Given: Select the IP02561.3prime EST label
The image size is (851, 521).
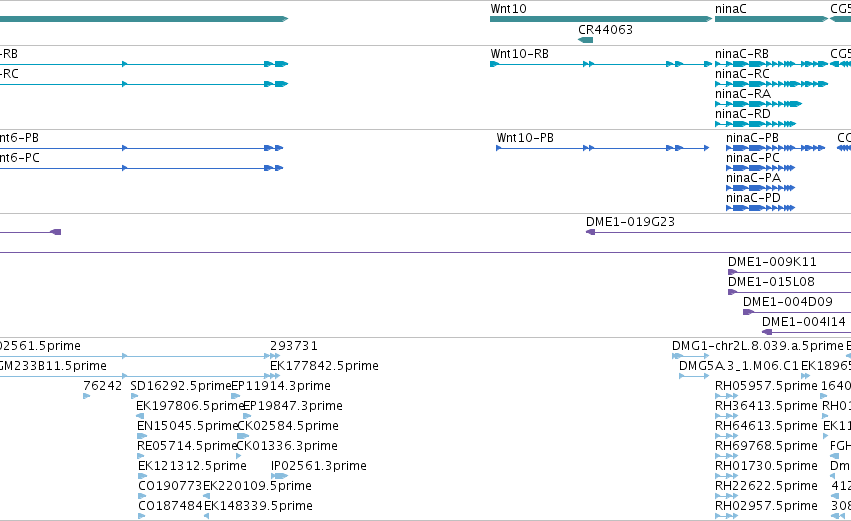Looking at the screenshot, I should pos(319,467).
